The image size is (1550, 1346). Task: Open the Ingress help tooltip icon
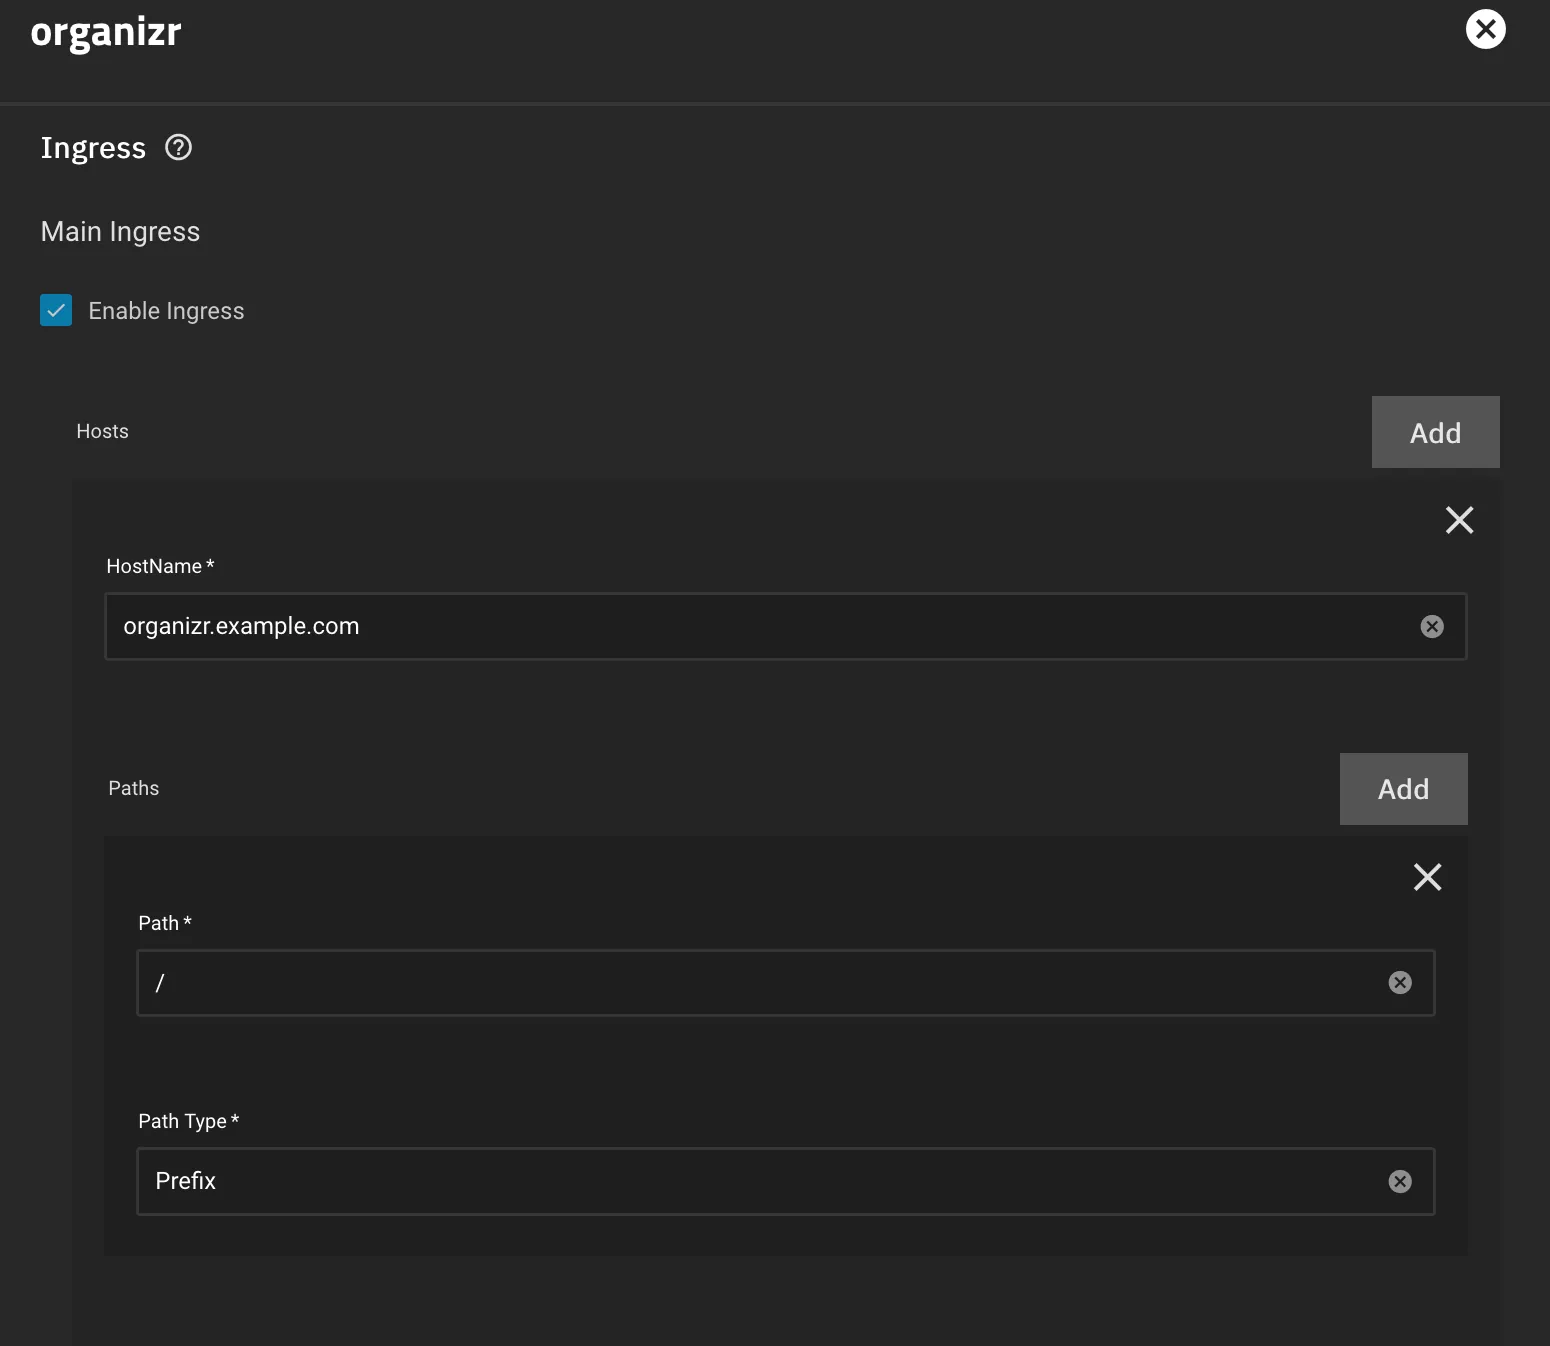[178, 148]
